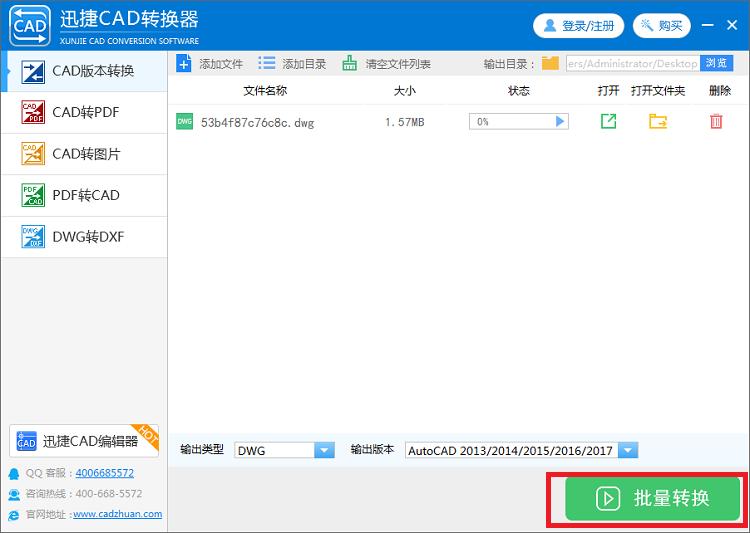Viewport: 750px width, 533px height.
Task: Switch to PDF转CAD mode
Action: 85,195
